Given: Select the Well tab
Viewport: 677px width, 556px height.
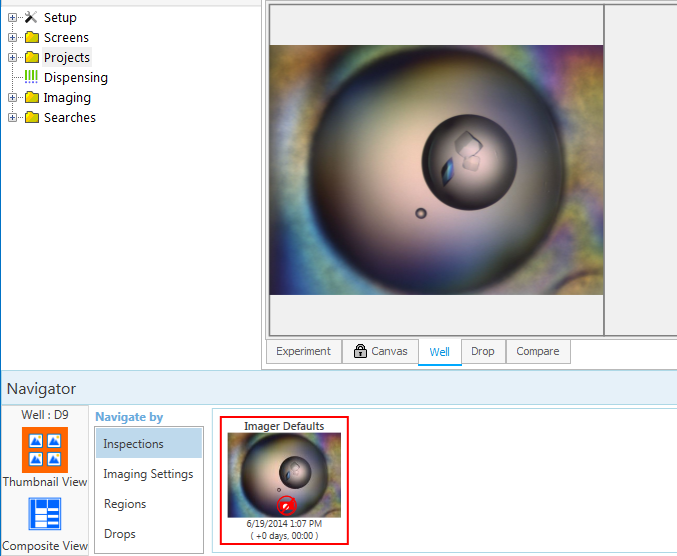Looking at the screenshot, I should tap(440, 352).
